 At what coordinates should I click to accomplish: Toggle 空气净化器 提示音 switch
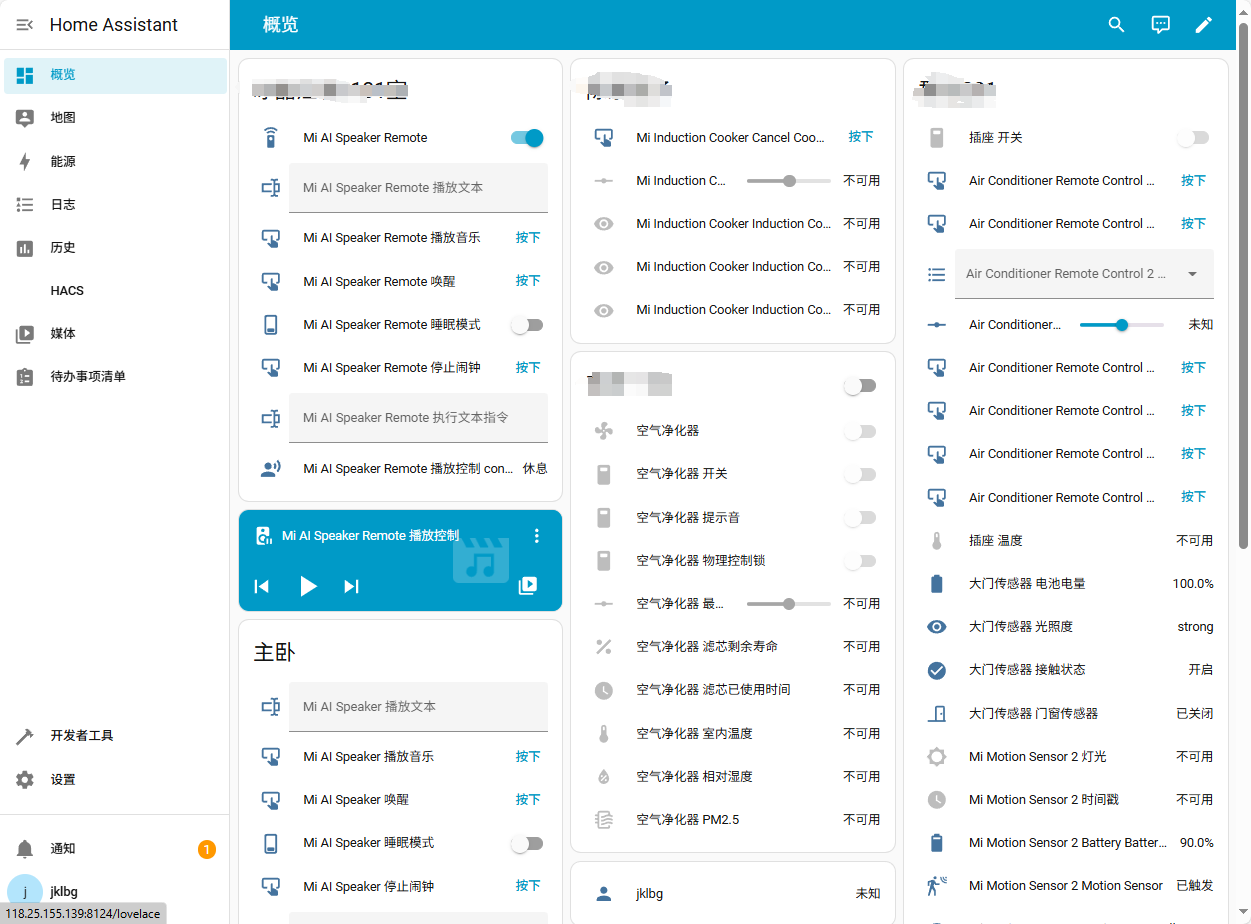pyautogui.click(x=860, y=517)
